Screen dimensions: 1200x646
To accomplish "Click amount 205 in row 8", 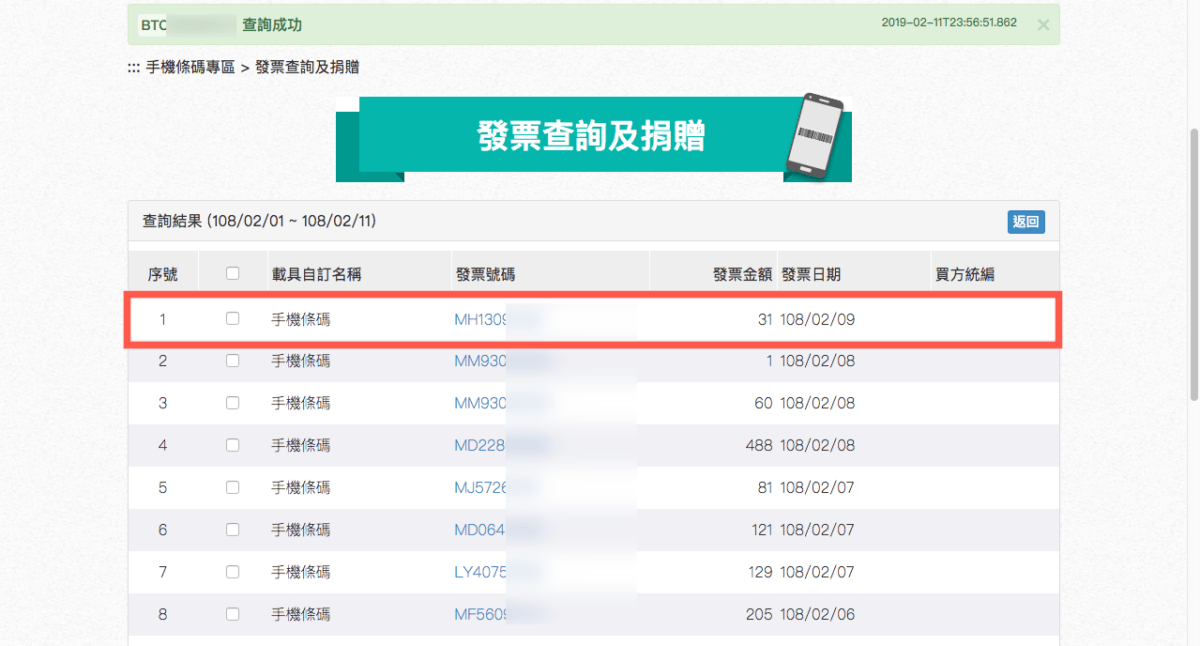I will click(x=759, y=614).
